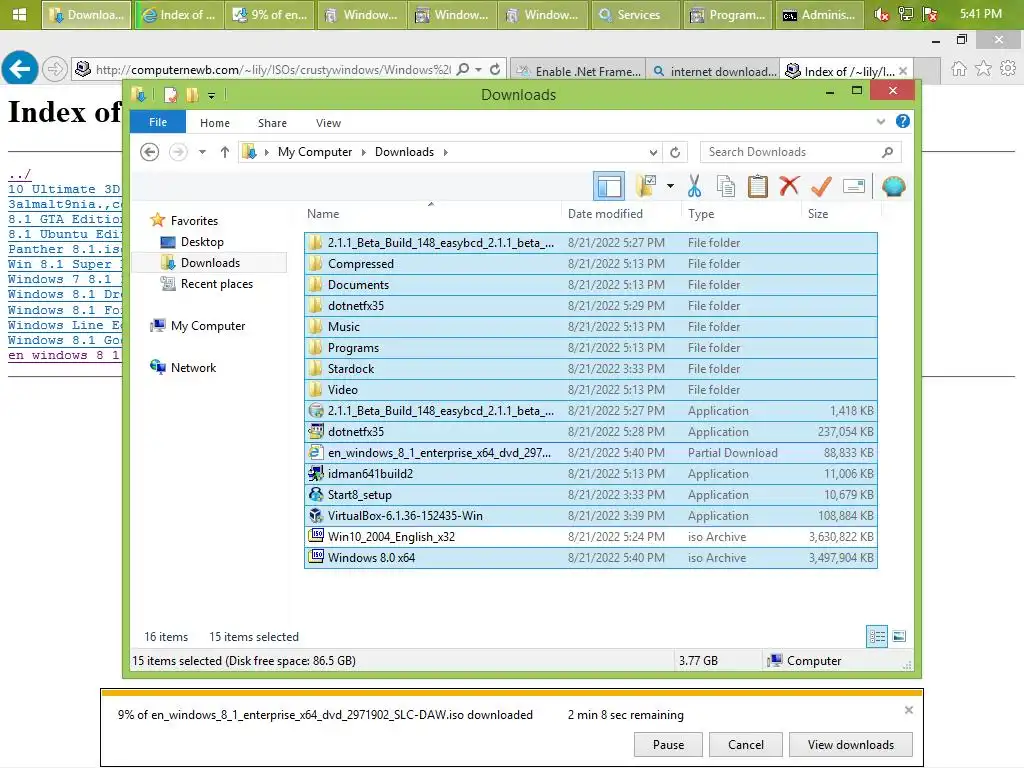Viewport: 1024px width, 768px height.
Task: Expand the ribbon with the chevron
Action: pos(880,121)
